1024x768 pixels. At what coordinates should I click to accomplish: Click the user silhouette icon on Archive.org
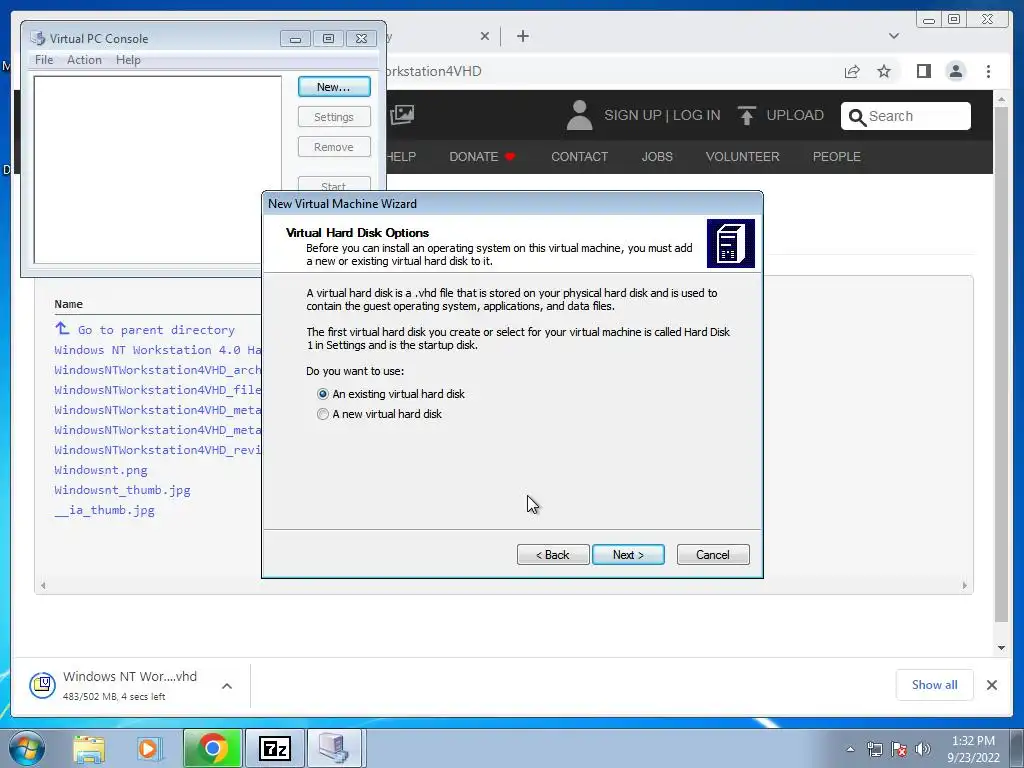pyautogui.click(x=579, y=116)
